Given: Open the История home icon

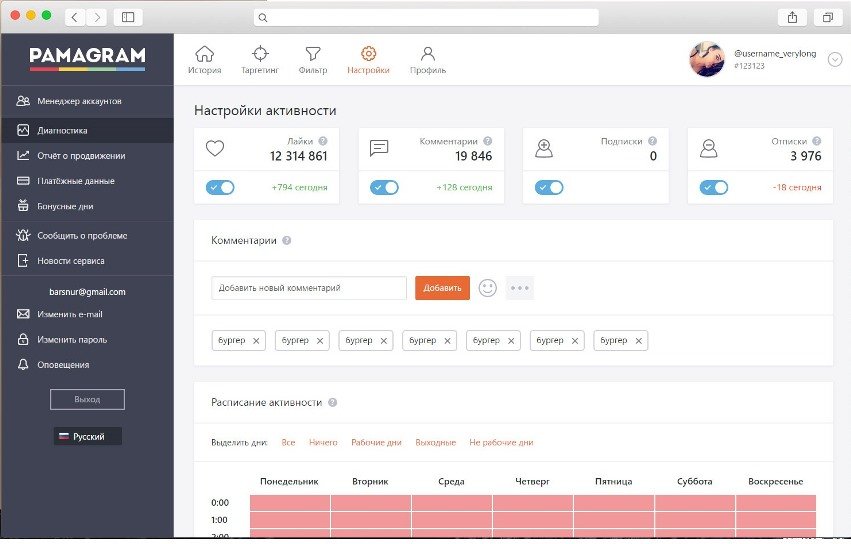Looking at the screenshot, I should pyautogui.click(x=205, y=54).
